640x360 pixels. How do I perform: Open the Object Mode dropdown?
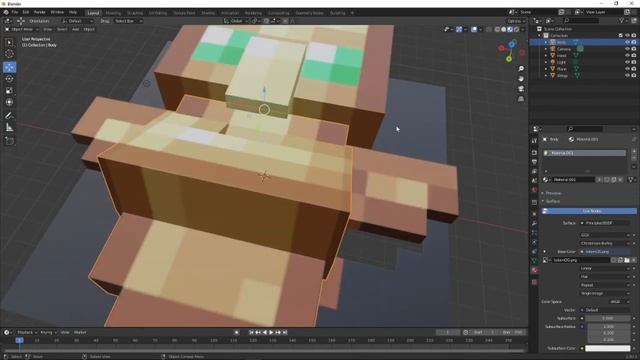point(22,29)
